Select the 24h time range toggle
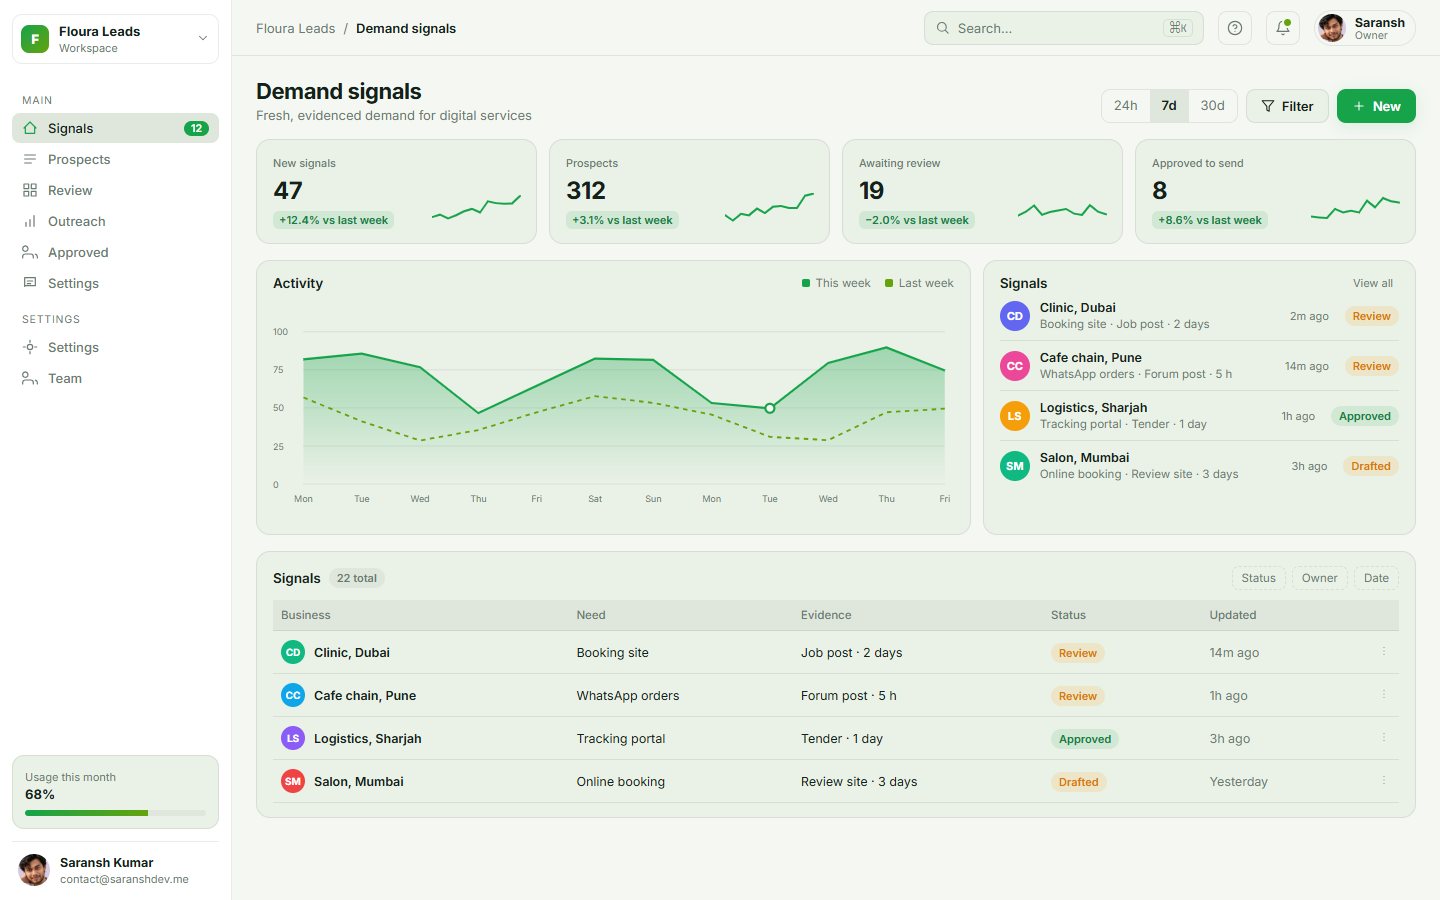Viewport: 1440px width, 900px height. [x=1126, y=106]
